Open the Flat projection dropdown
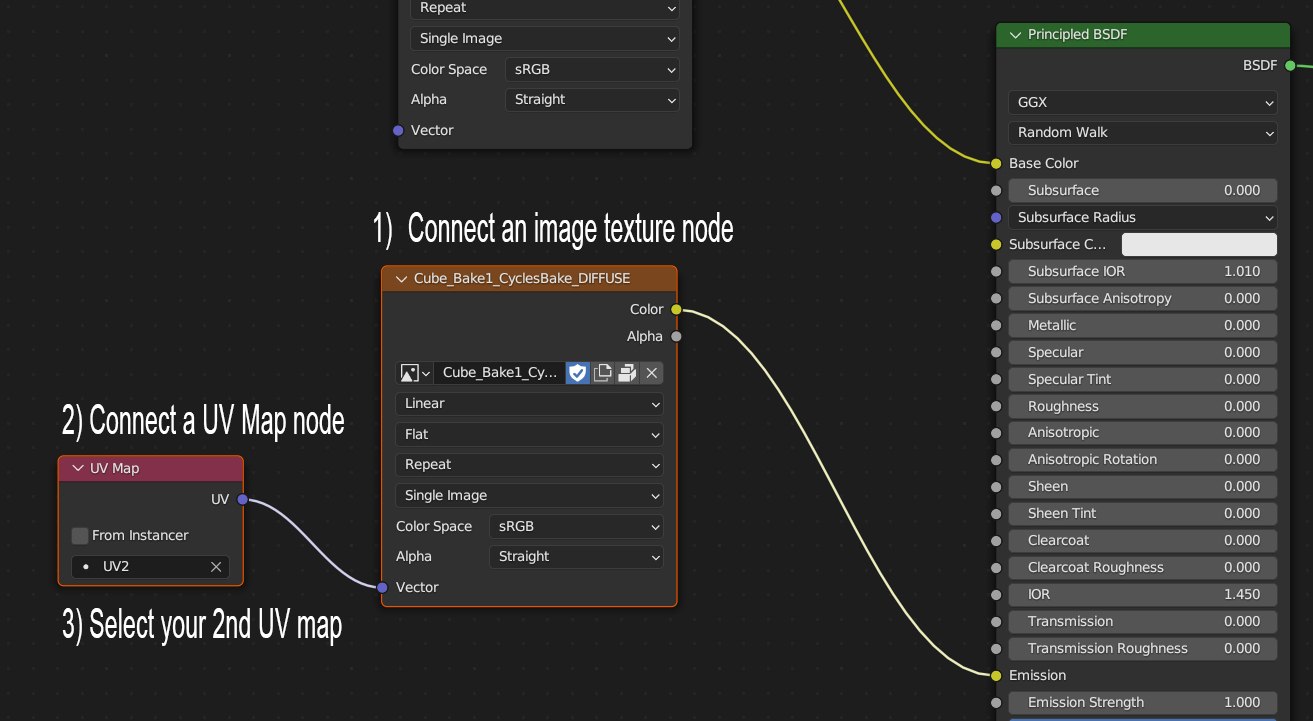The image size is (1313, 721). pyautogui.click(x=530, y=435)
